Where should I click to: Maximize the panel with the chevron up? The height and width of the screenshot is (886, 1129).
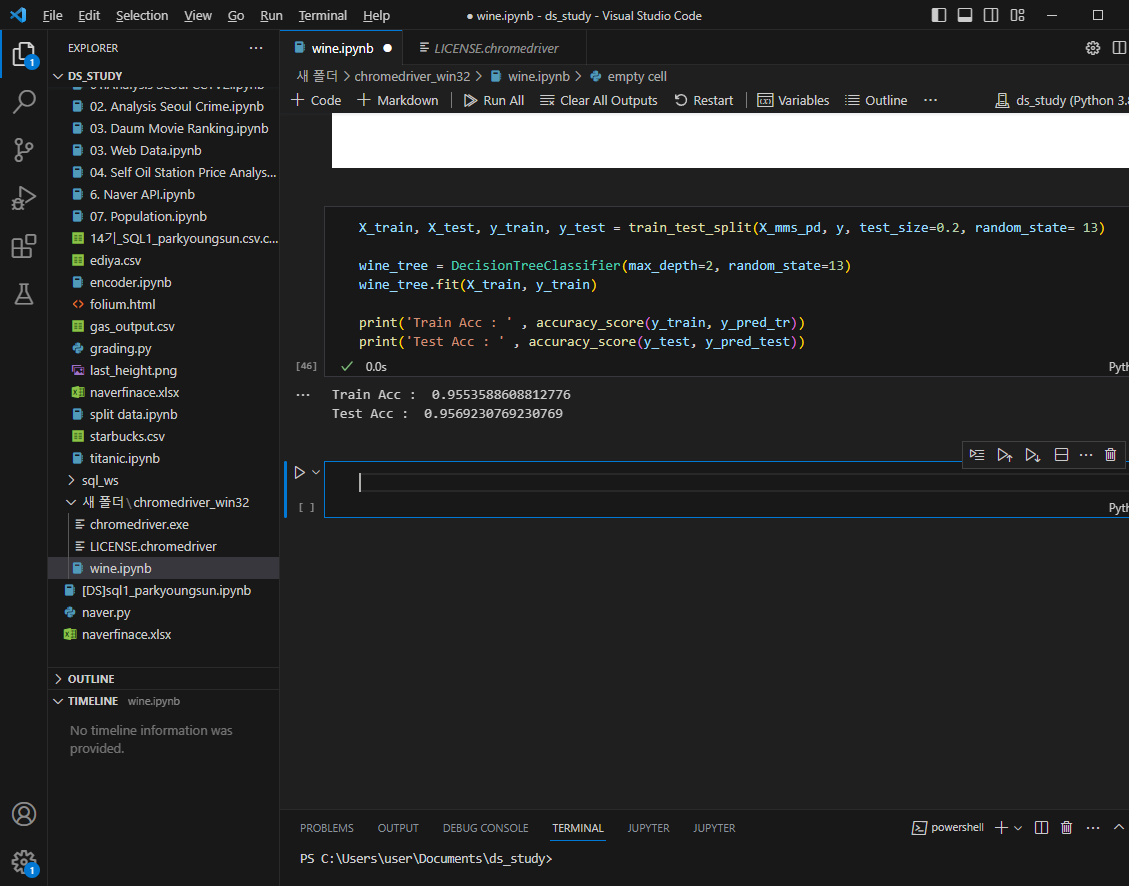(x=1118, y=828)
